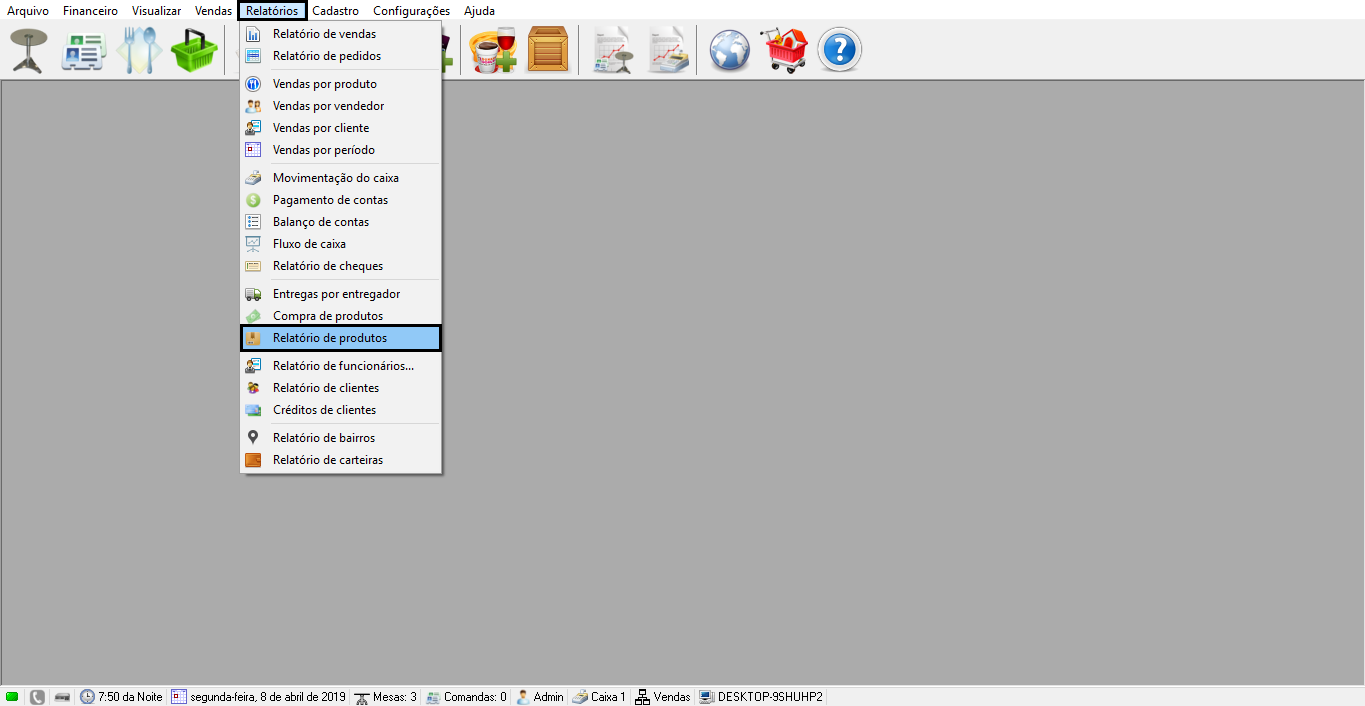Image resolution: width=1365 pixels, height=706 pixels.
Task: Select the green shopping basket icon
Action: (193, 50)
